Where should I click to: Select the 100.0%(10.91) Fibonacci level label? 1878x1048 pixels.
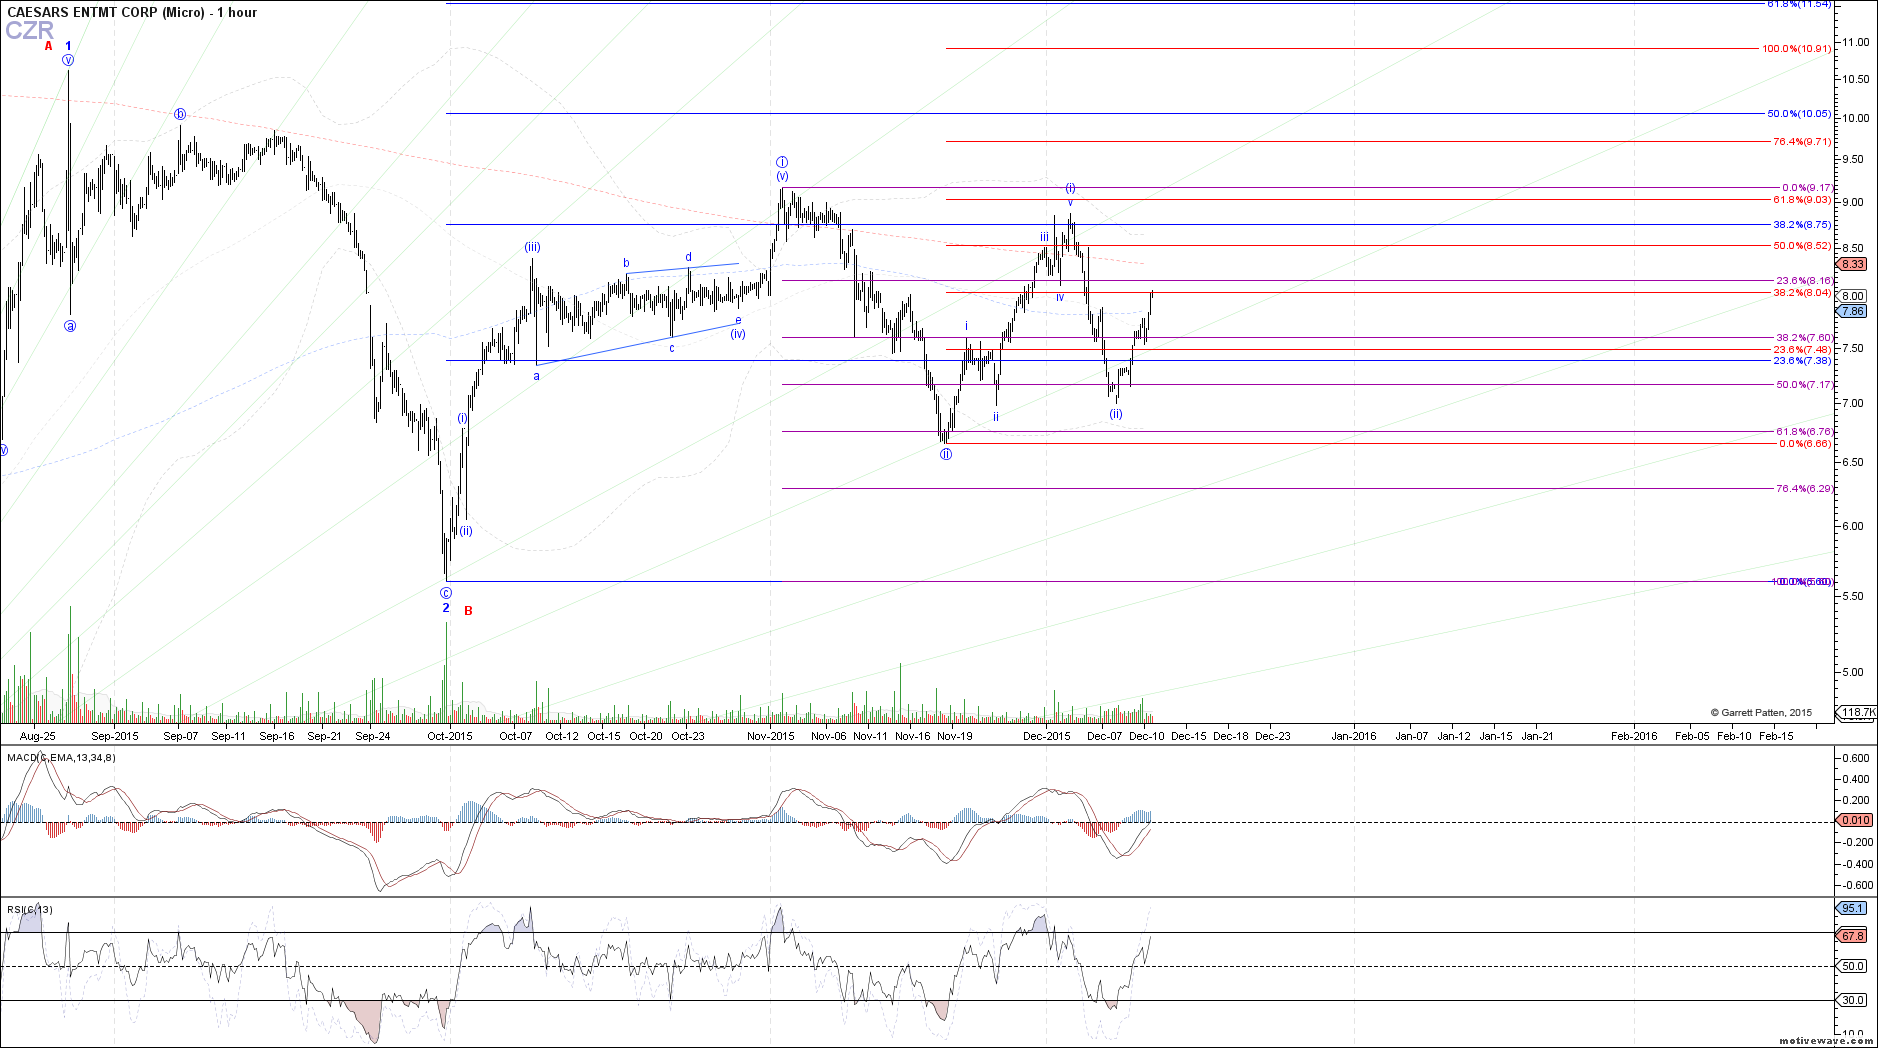click(1796, 48)
